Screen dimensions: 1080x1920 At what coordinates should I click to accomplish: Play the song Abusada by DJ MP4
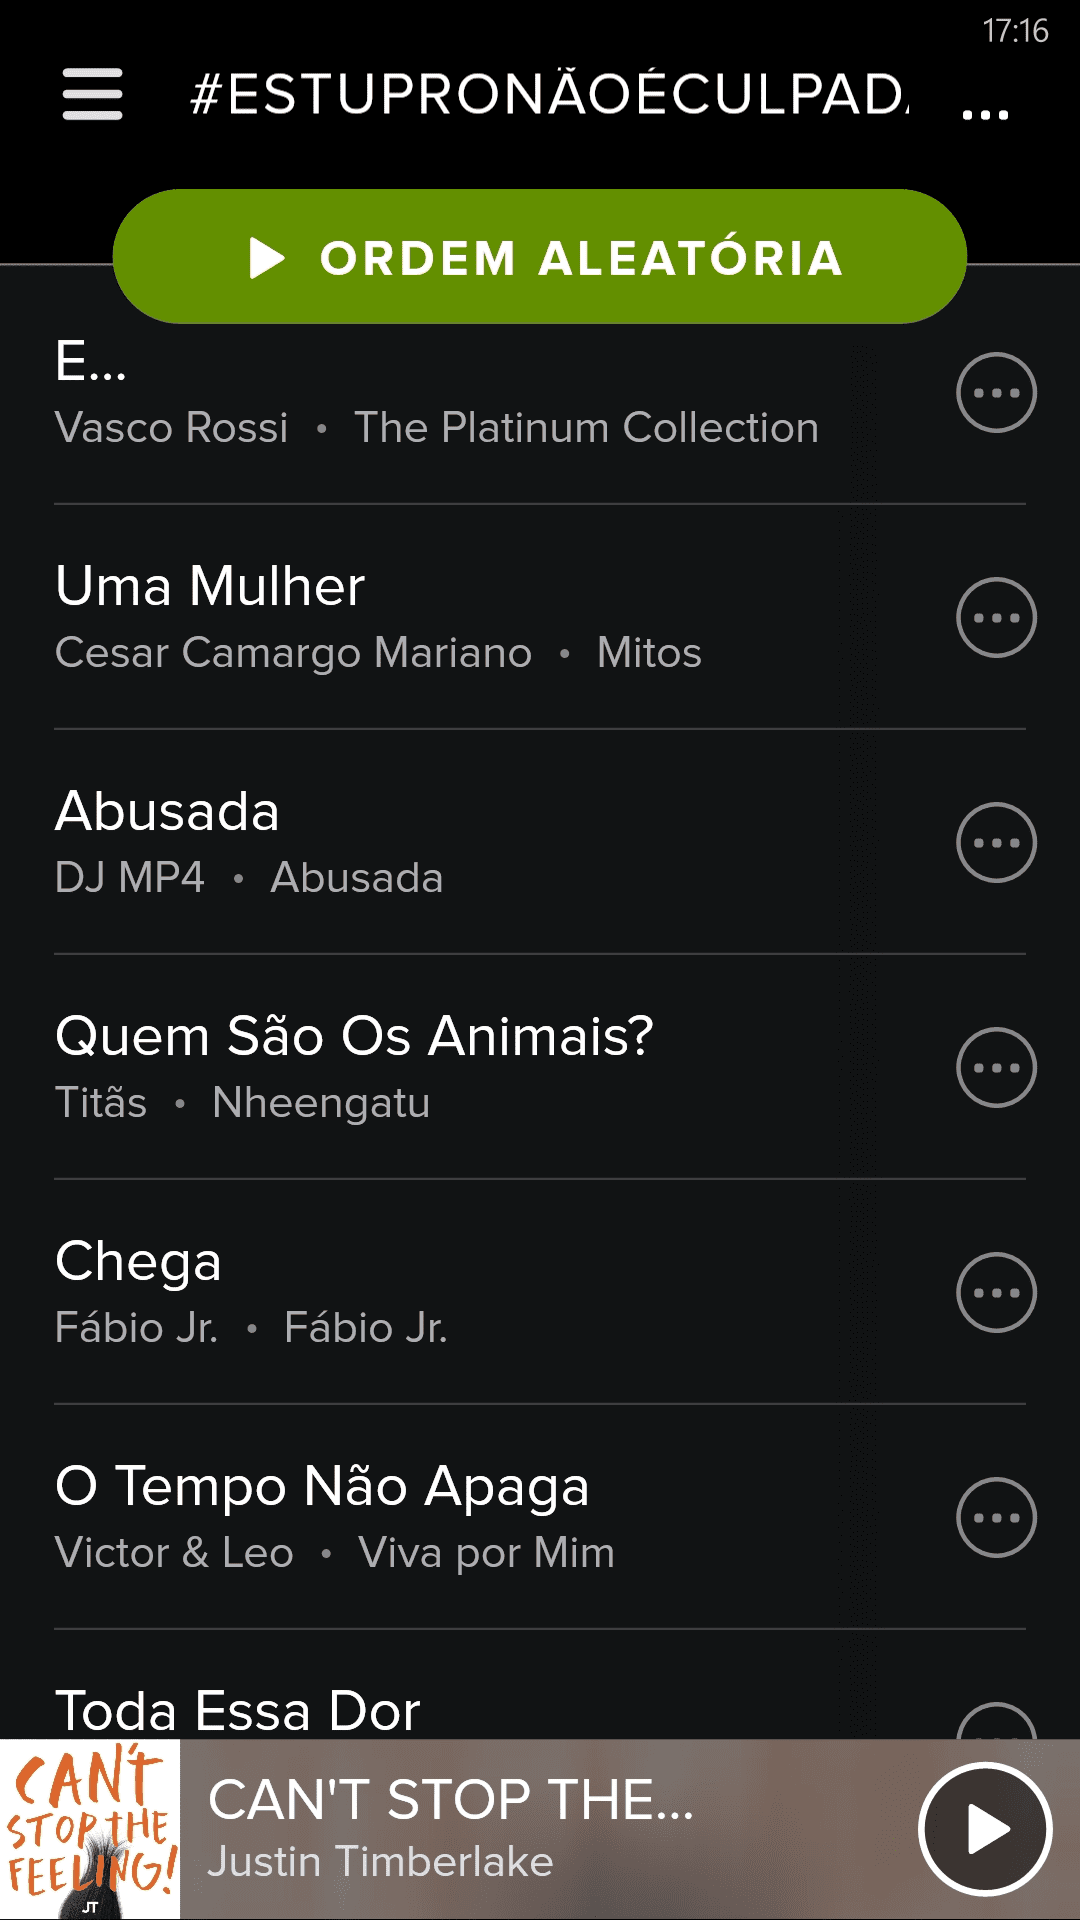click(400, 842)
